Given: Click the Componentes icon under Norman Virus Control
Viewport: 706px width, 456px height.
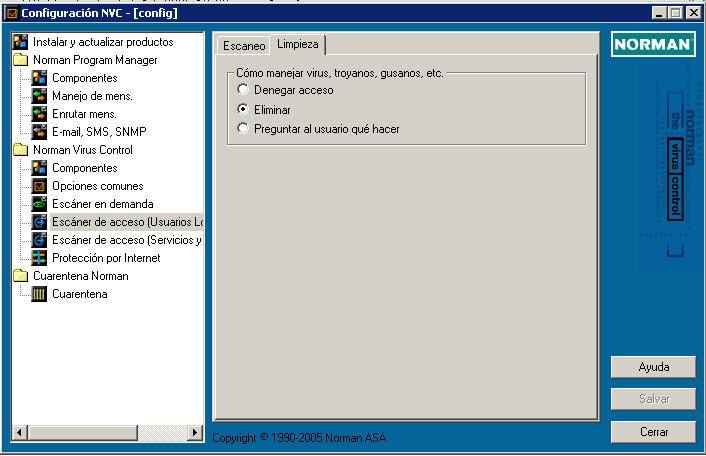Looking at the screenshot, I should point(39,168).
